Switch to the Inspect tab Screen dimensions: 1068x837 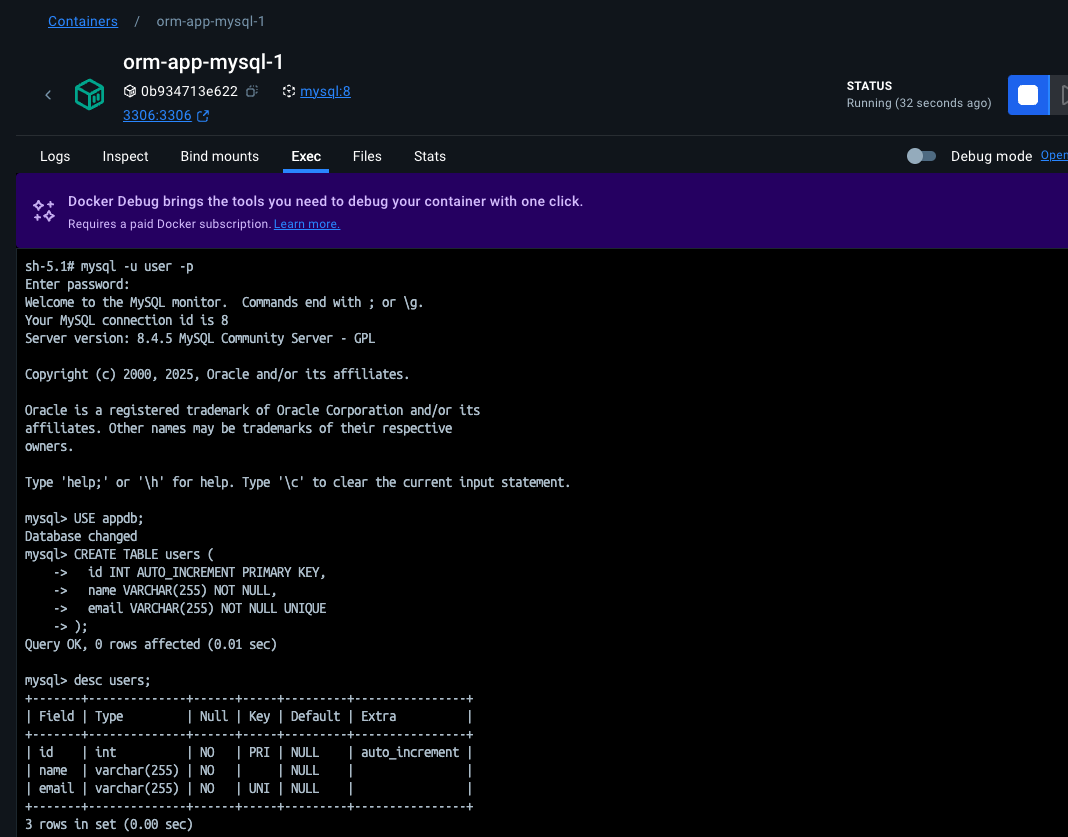click(x=125, y=156)
